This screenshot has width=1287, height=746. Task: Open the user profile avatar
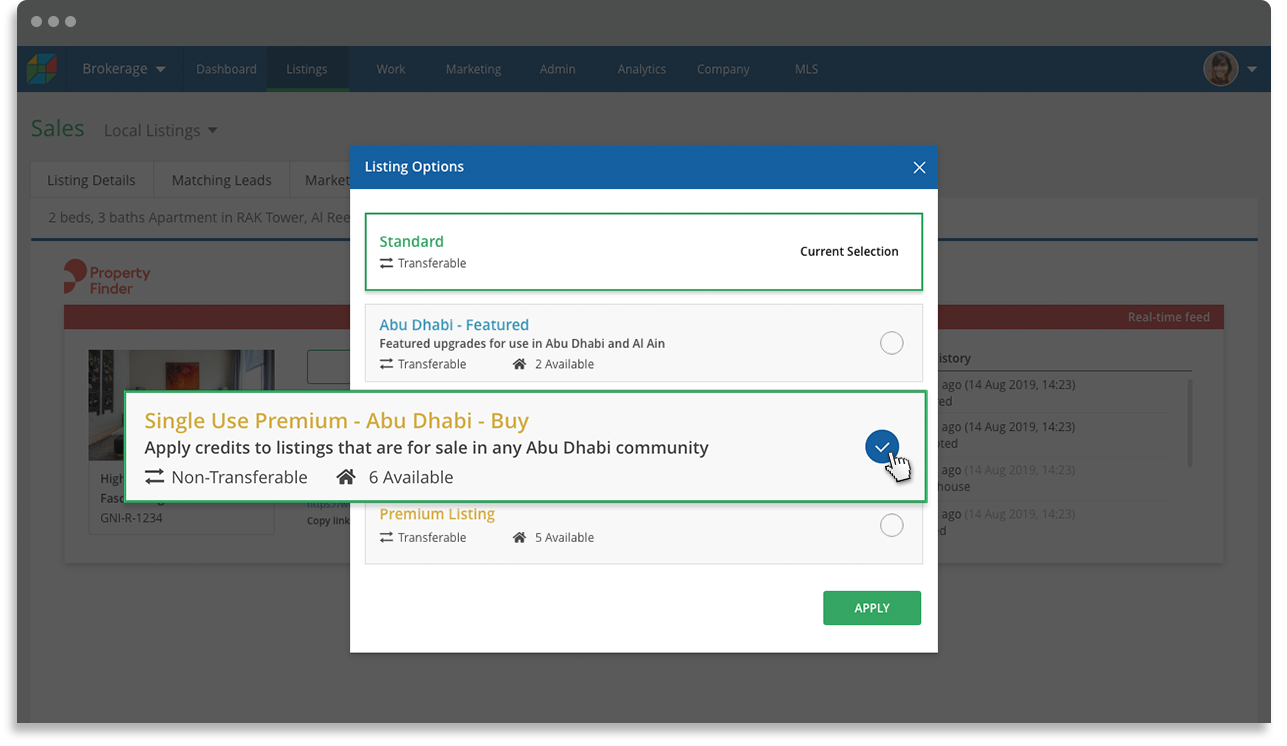click(1222, 68)
